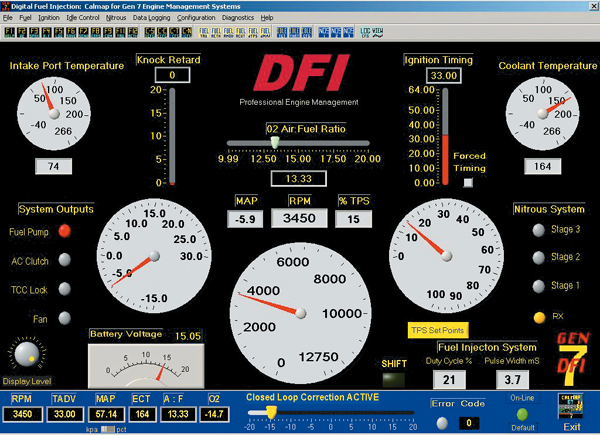Screen dimensions: 600x435
Task: Click the Knock Retard vertical bar
Action: point(172,137)
